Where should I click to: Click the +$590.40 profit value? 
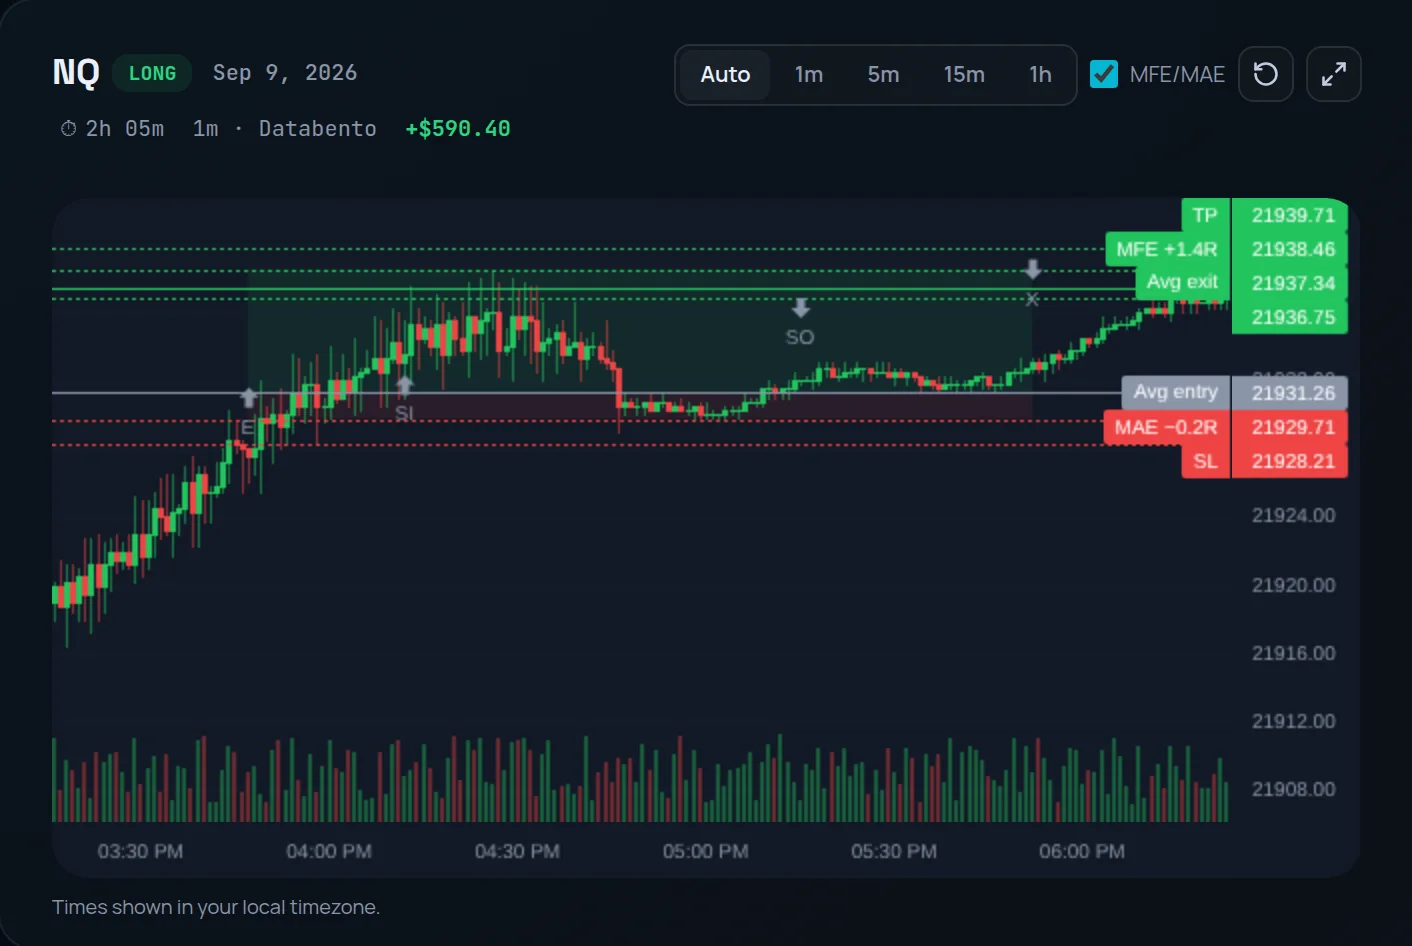click(x=458, y=129)
